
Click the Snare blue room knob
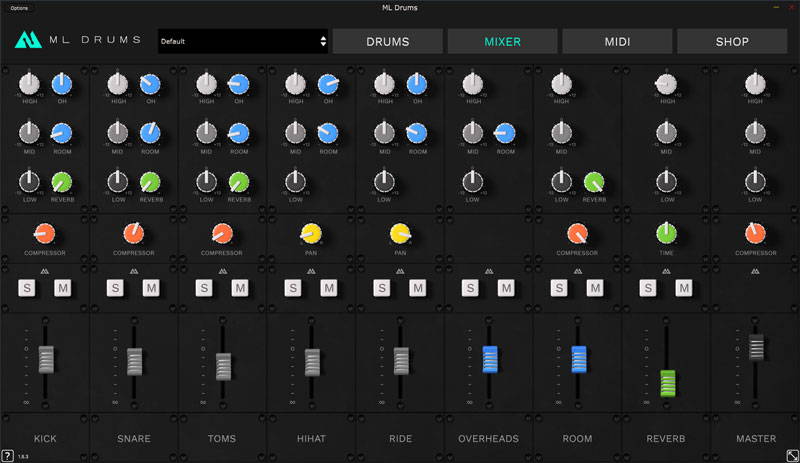pos(150,133)
